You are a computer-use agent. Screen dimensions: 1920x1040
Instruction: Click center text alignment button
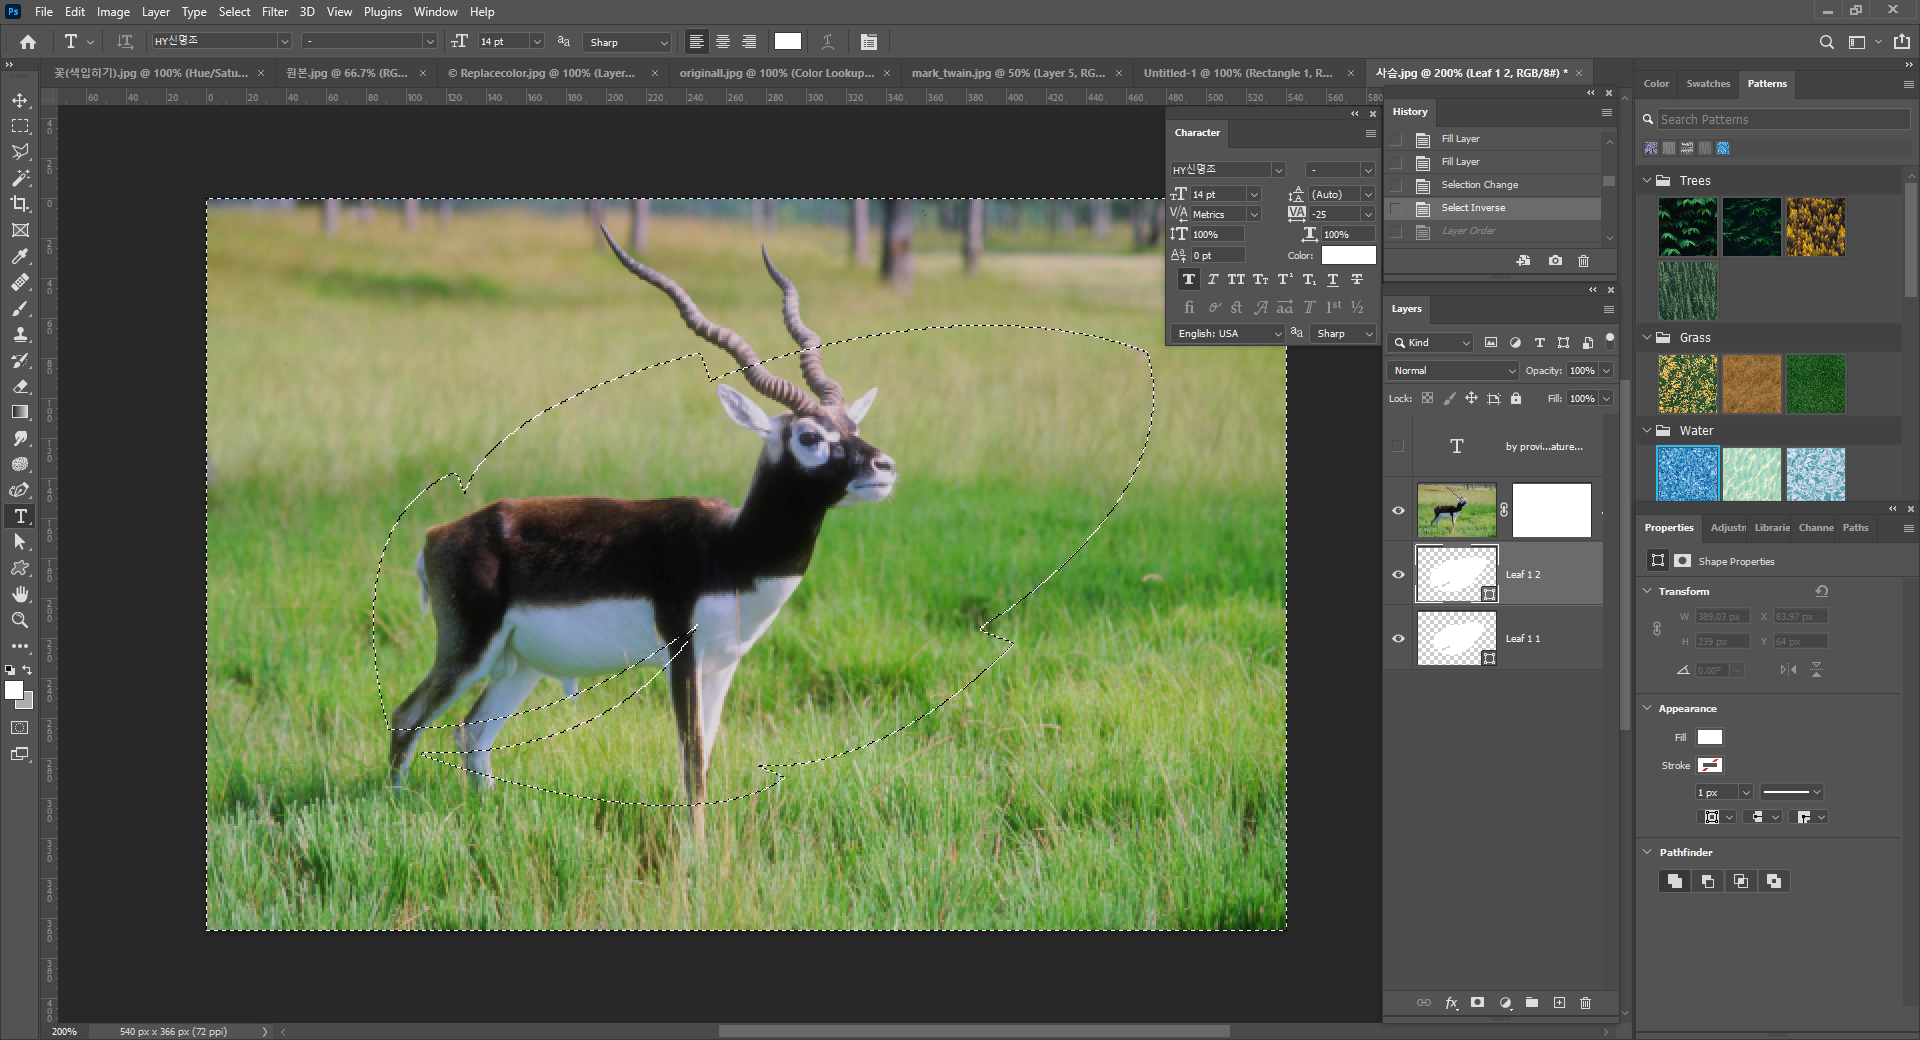[723, 42]
